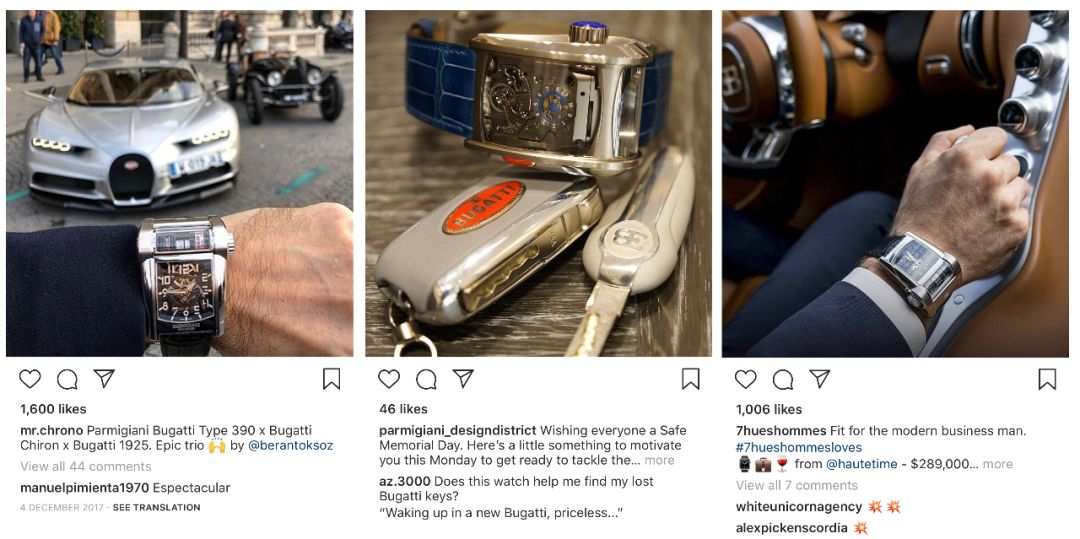Expand 'more' on parmigiani_designdistrict caption
This screenshot has height=539, width=1080.
pyautogui.click(x=659, y=461)
